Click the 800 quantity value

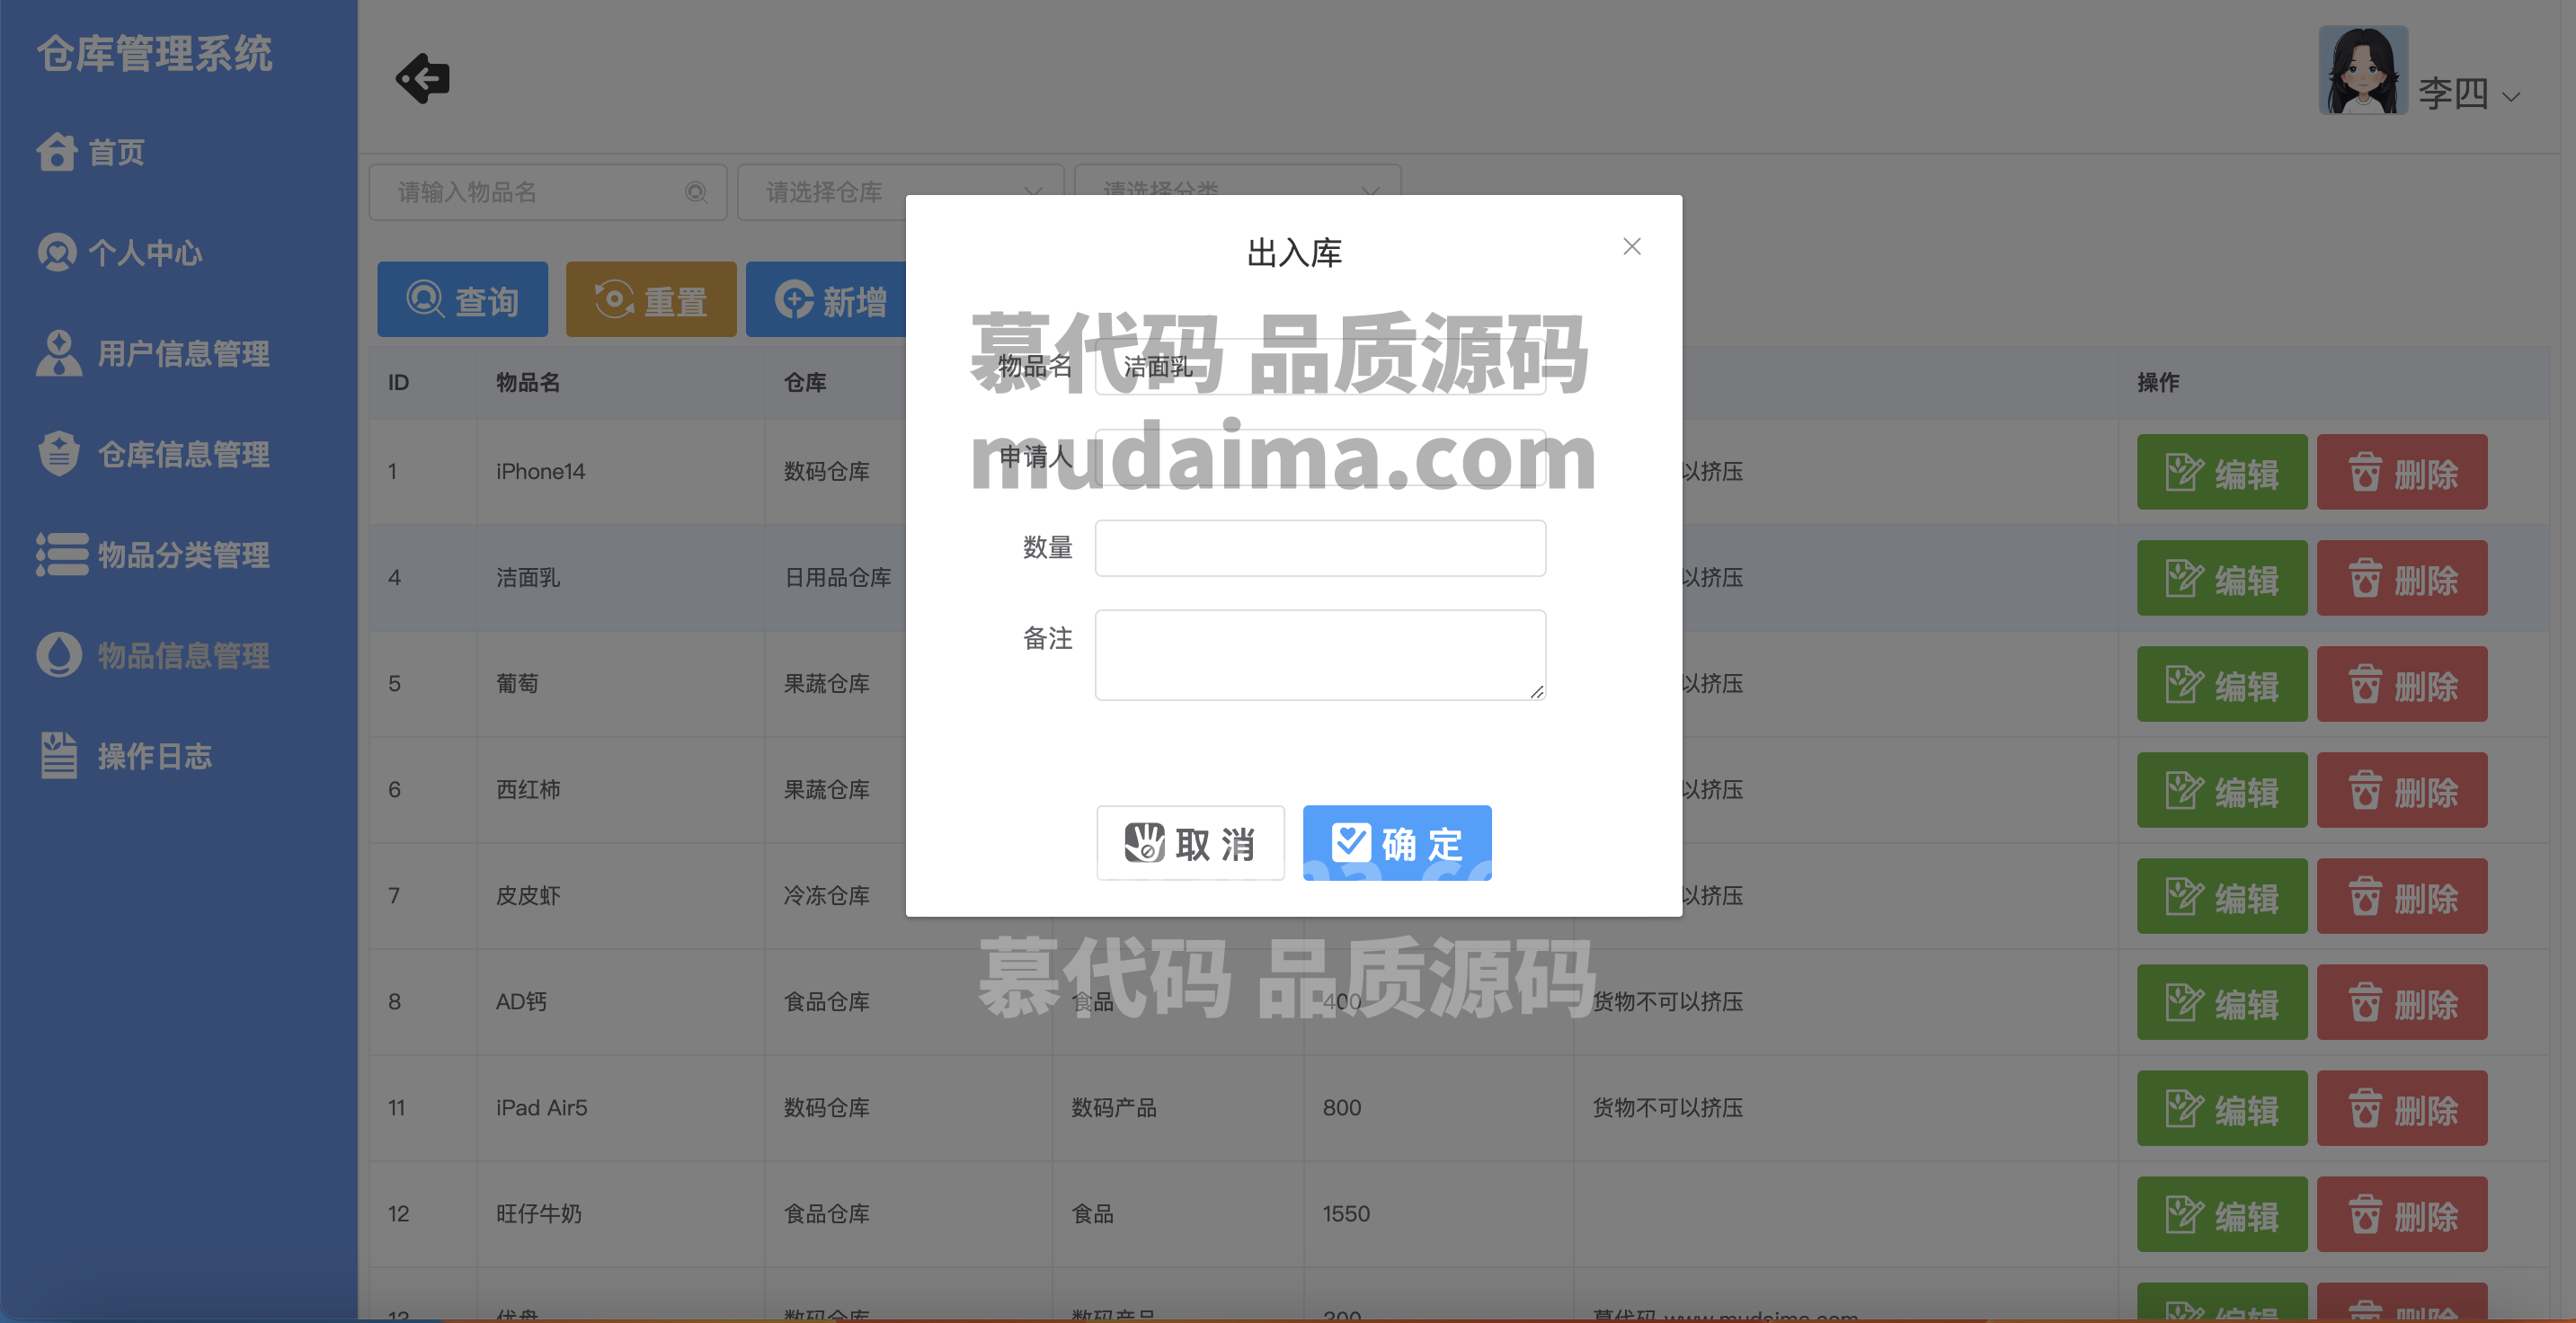click(1342, 1107)
